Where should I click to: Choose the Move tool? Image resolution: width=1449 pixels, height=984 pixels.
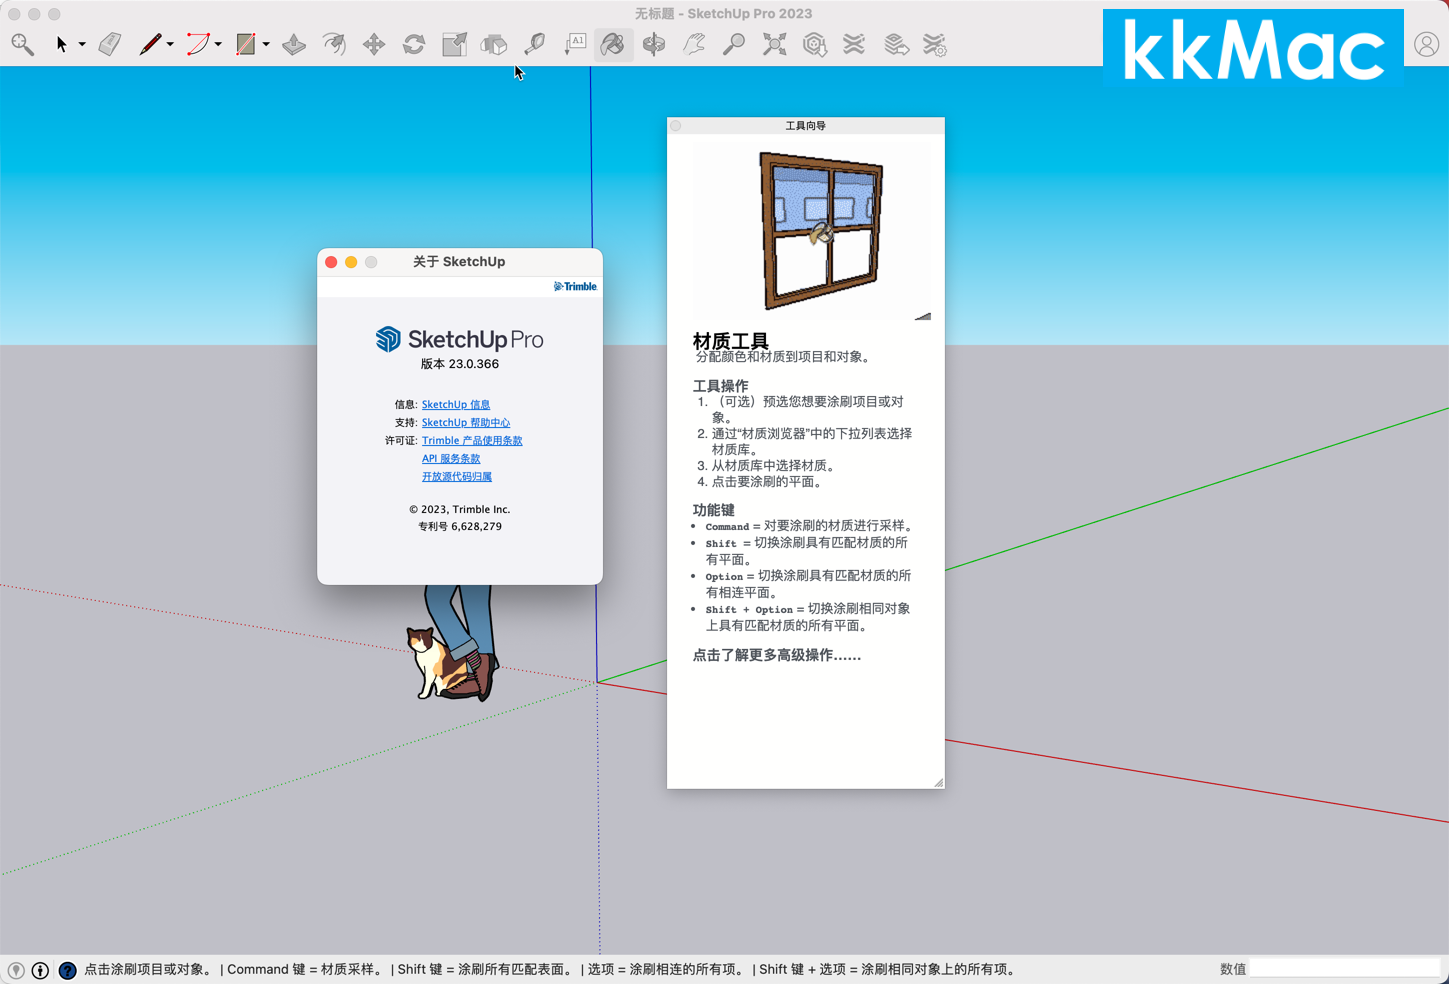(374, 44)
